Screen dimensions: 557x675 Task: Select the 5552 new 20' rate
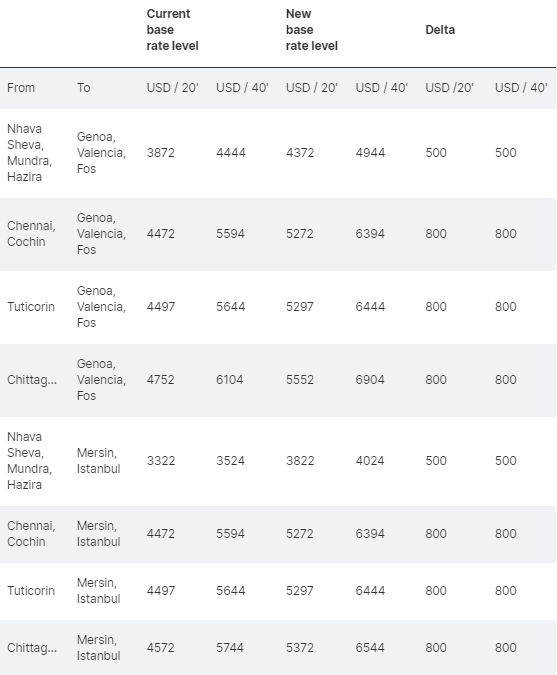click(300, 380)
